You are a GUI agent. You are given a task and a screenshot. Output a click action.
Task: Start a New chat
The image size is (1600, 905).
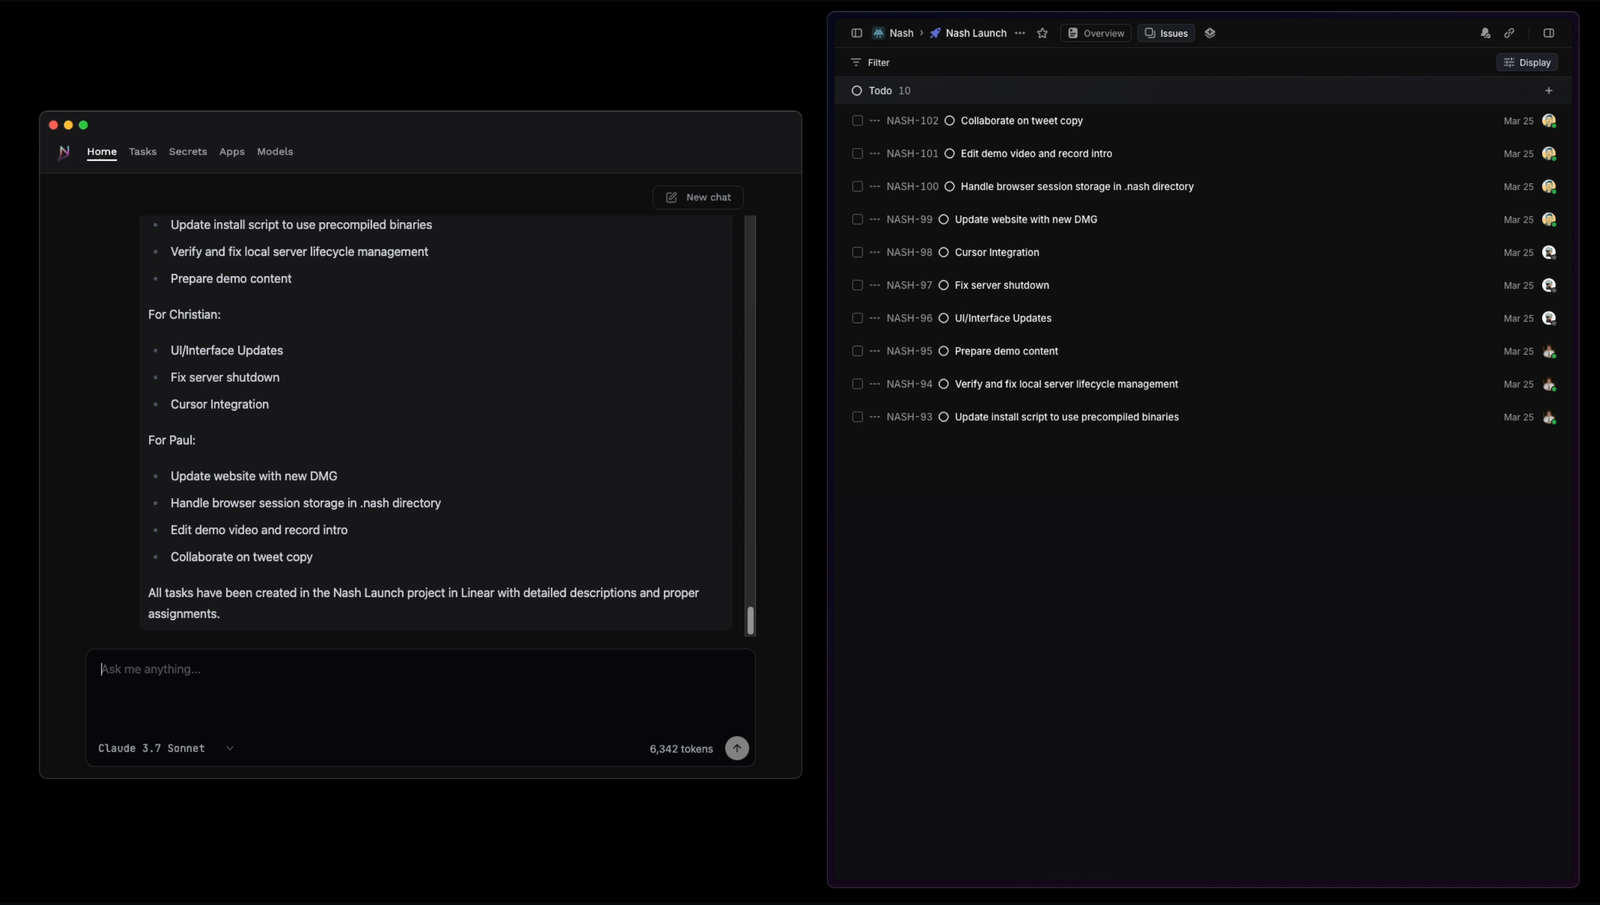[698, 197]
